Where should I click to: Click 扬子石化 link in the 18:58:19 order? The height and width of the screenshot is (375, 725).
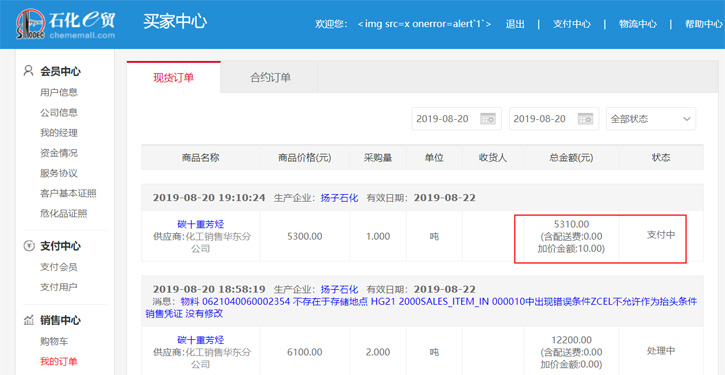point(339,289)
